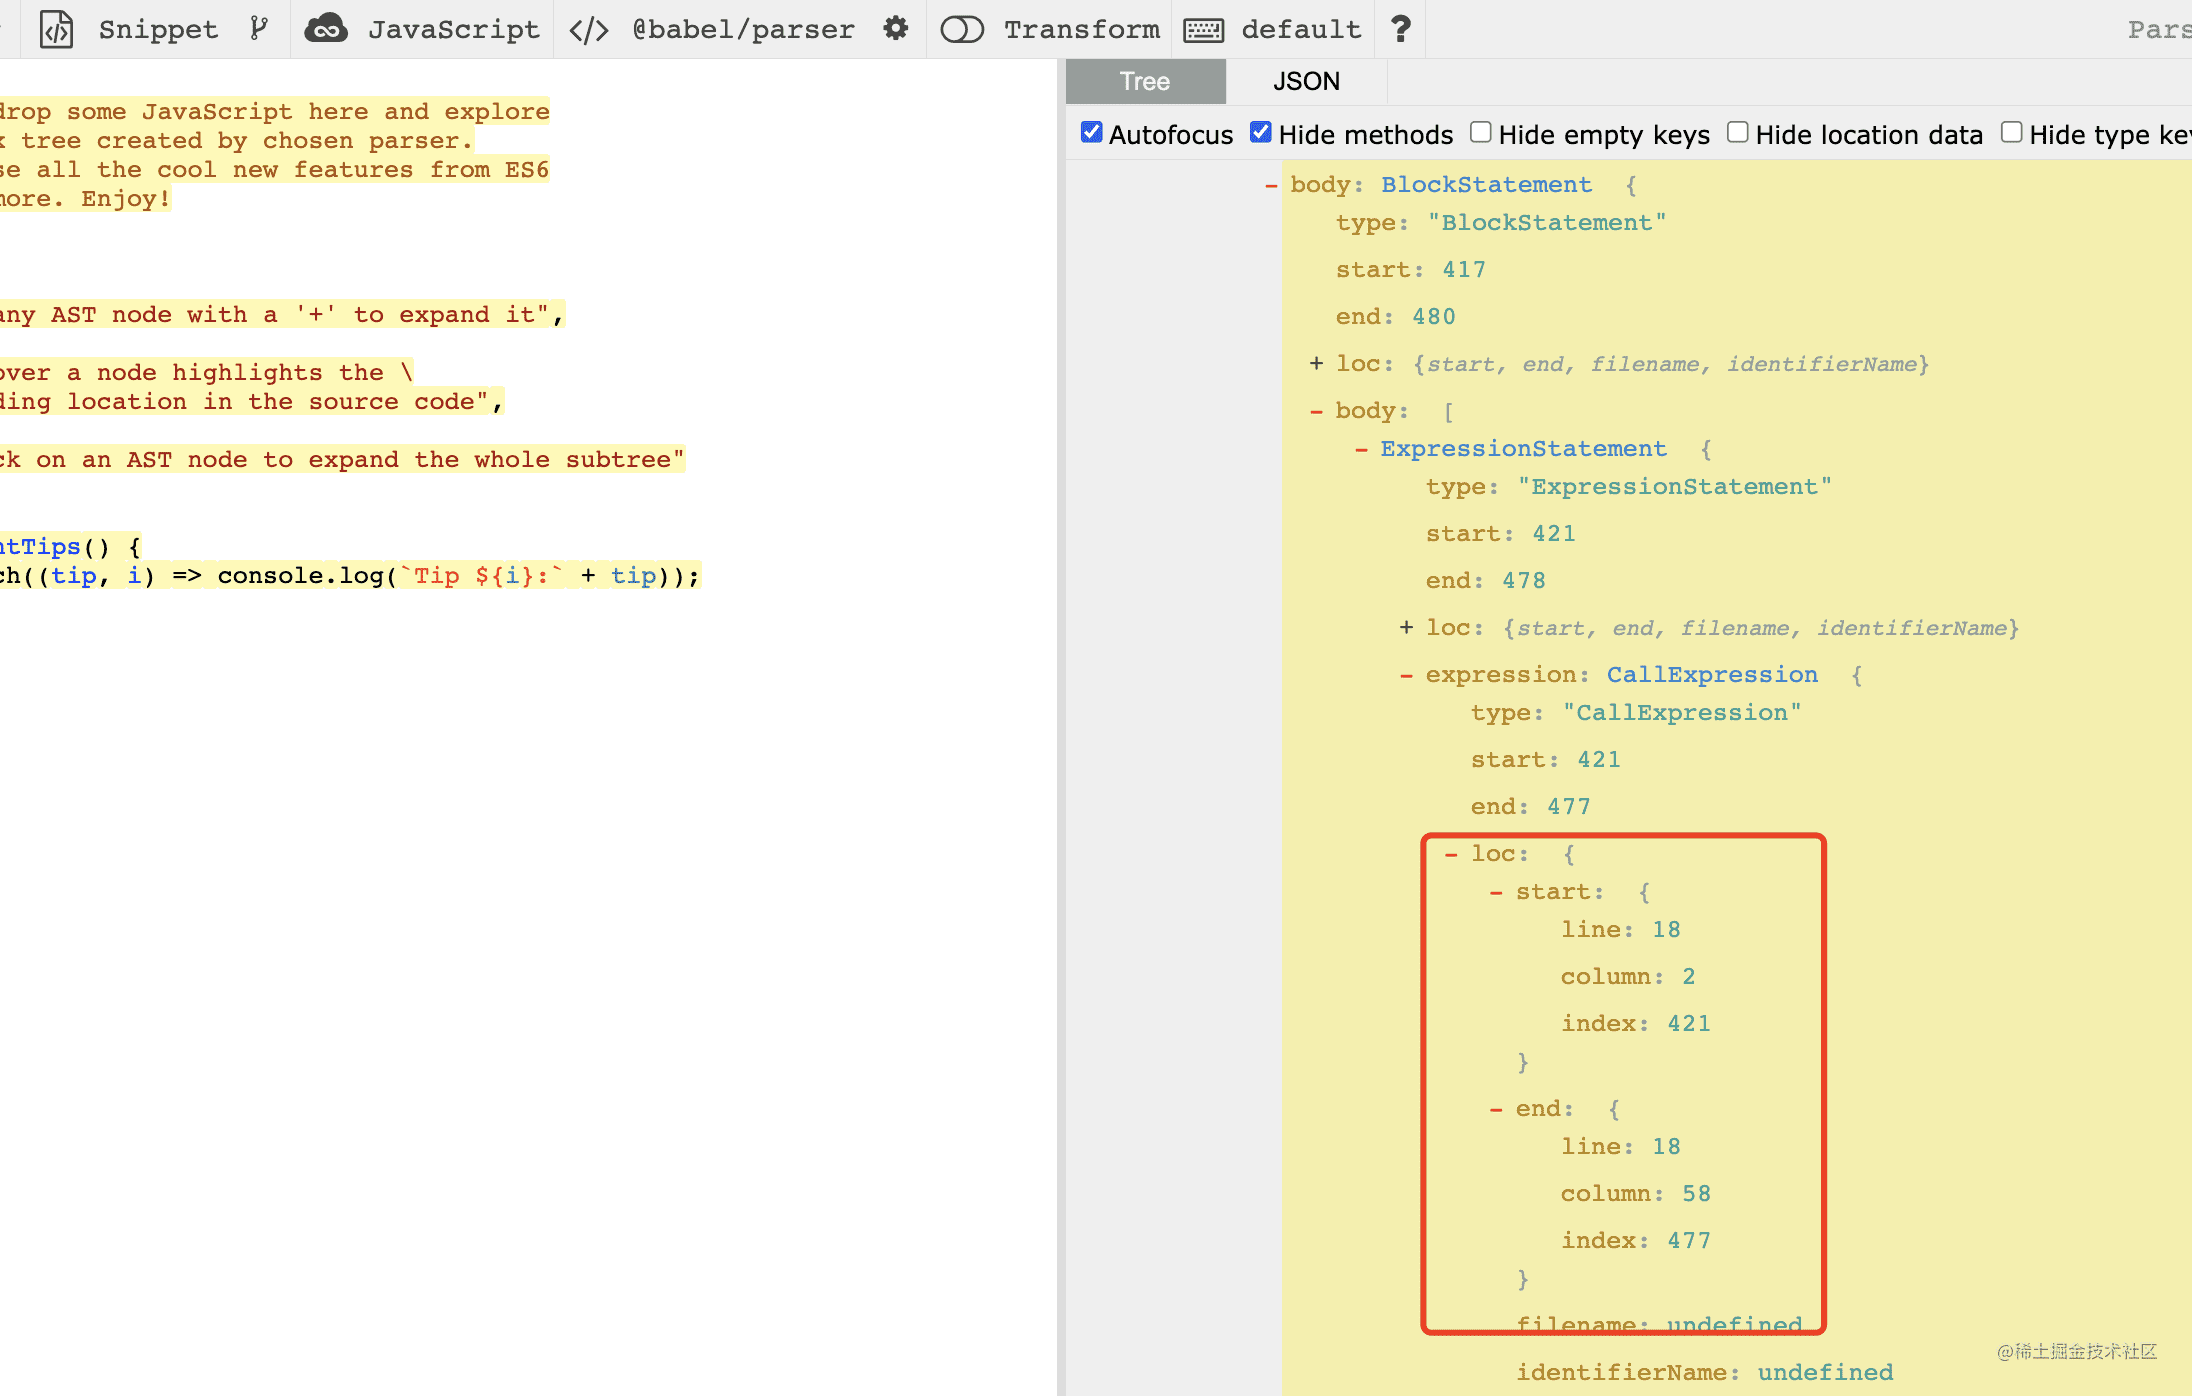Click the @babel/parser label

click(x=743, y=30)
